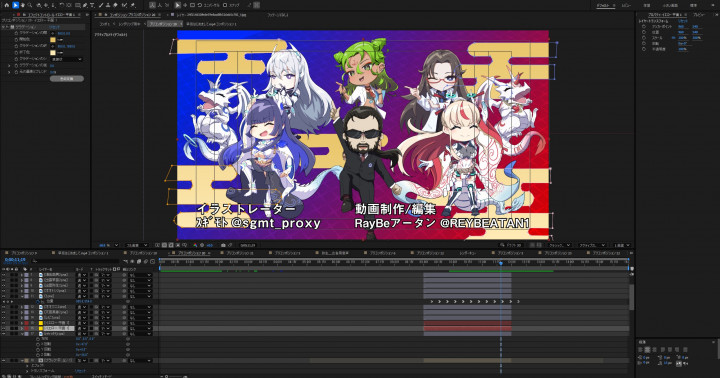Select the Zoom magnifier tool

pyautogui.click(x=30, y=5)
